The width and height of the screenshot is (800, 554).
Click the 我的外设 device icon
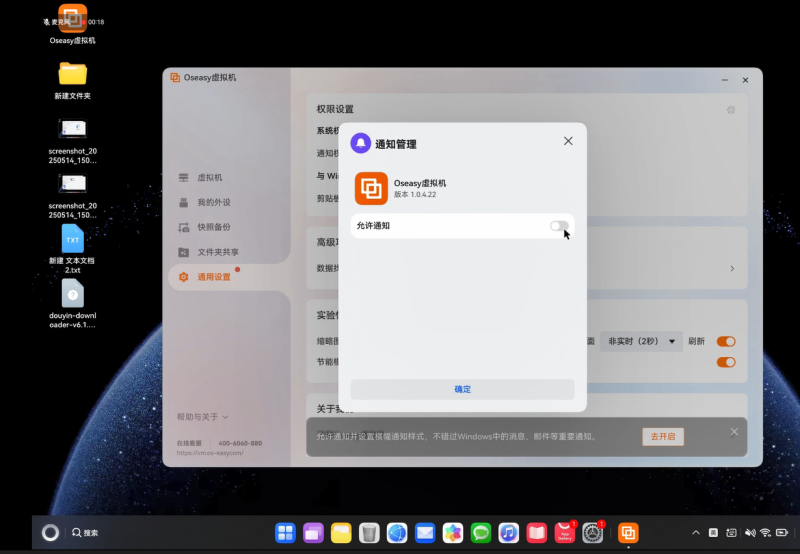(184, 203)
